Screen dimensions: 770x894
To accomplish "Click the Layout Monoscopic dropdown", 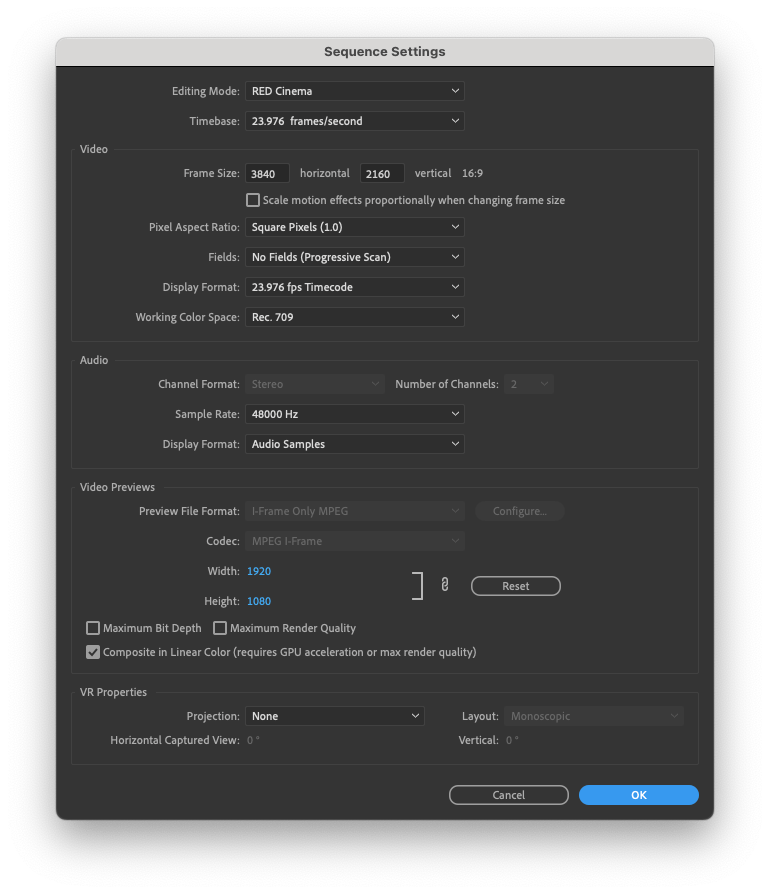I will [594, 716].
